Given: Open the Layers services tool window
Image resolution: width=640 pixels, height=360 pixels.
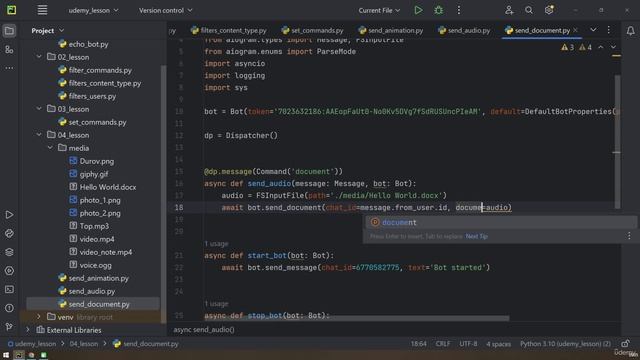Looking at the screenshot, I should click(x=9, y=252).
